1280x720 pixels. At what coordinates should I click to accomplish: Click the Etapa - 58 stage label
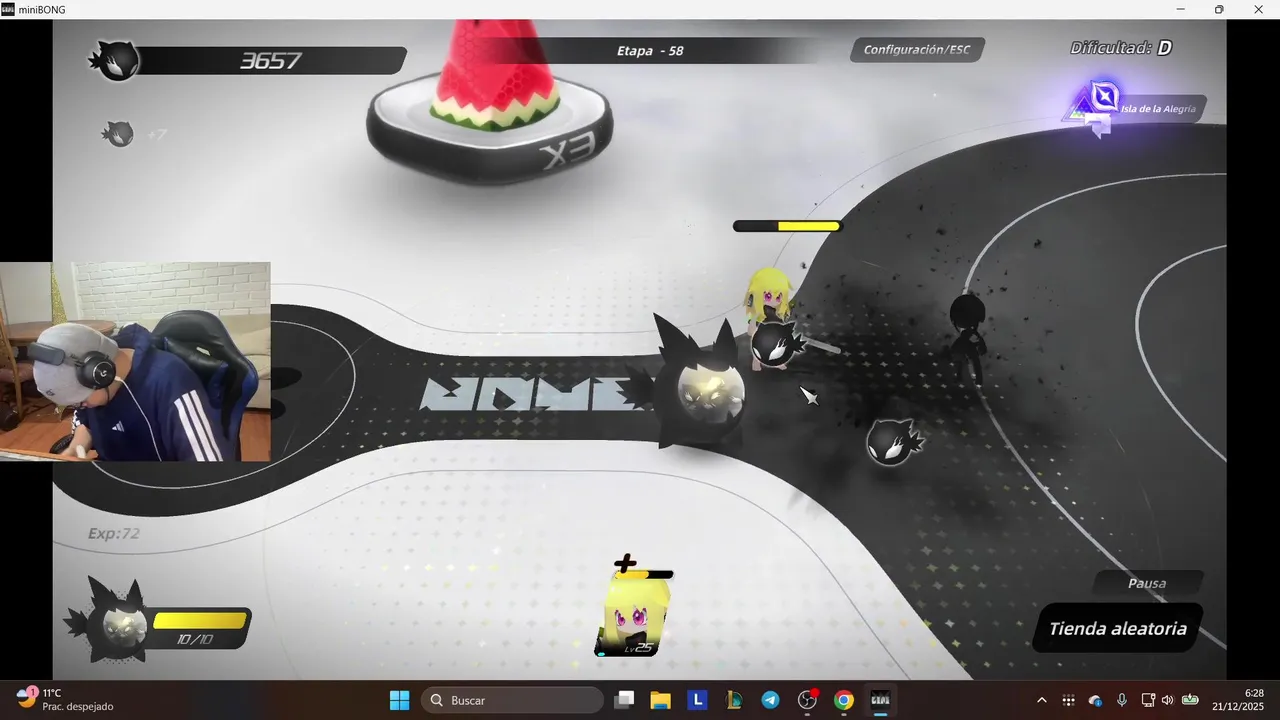coord(650,50)
